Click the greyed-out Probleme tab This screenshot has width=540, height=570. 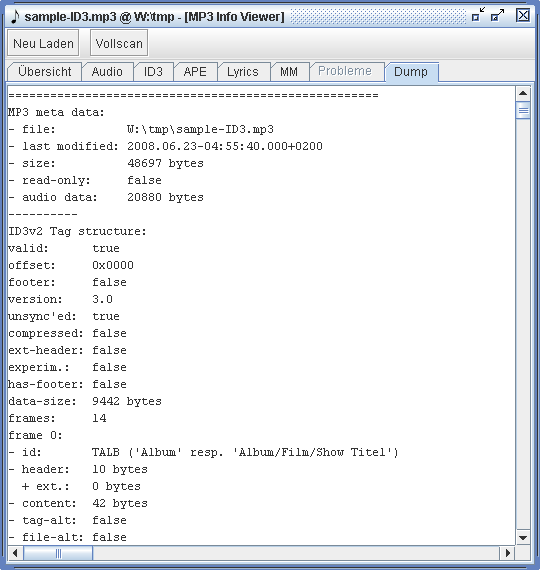[x=345, y=71]
